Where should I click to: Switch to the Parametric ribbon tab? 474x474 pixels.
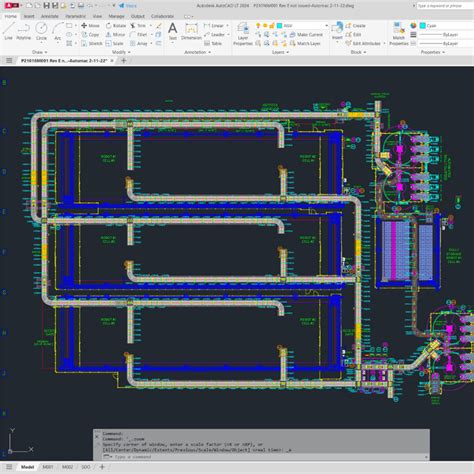tap(76, 16)
